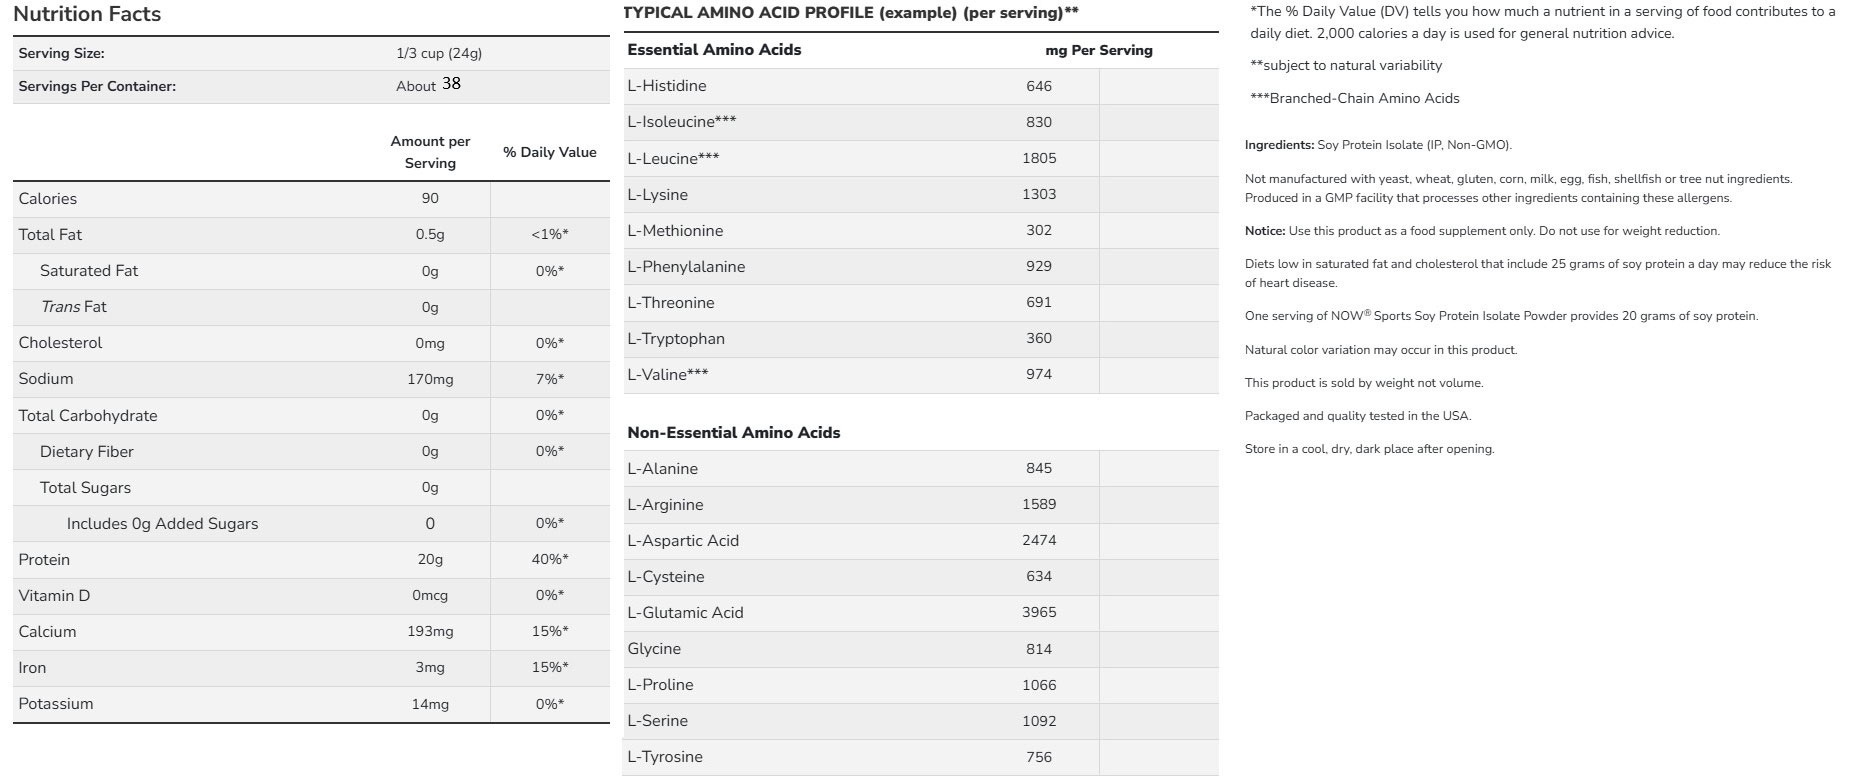
Task: Click the Non-Essential Amino Acids header
Action: pyautogui.click(x=733, y=433)
